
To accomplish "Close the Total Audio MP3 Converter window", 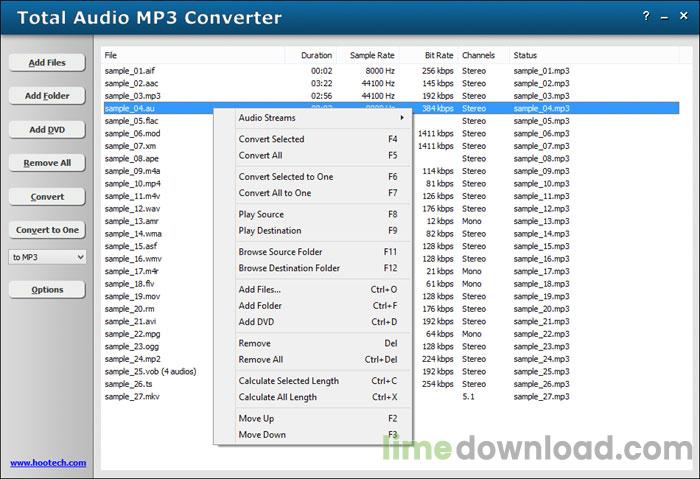I will [683, 16].
